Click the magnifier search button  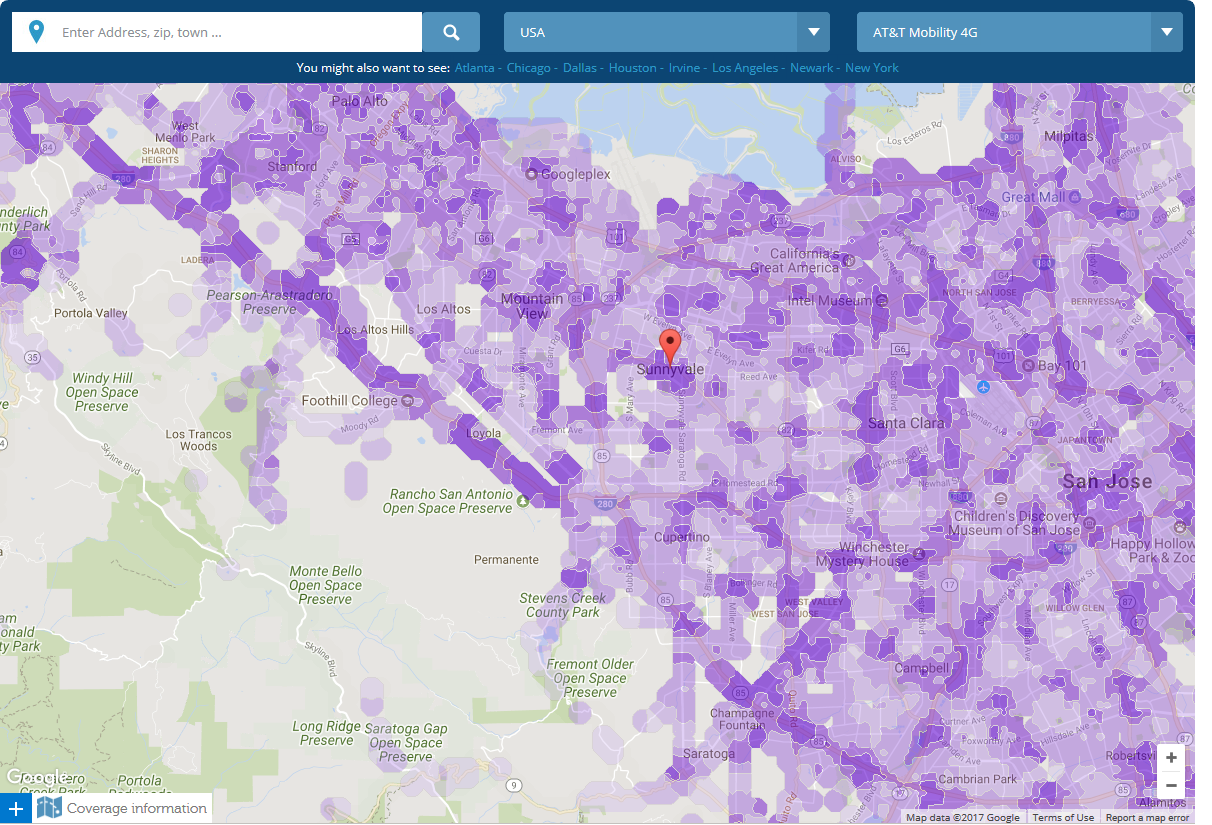coord(451,32)
